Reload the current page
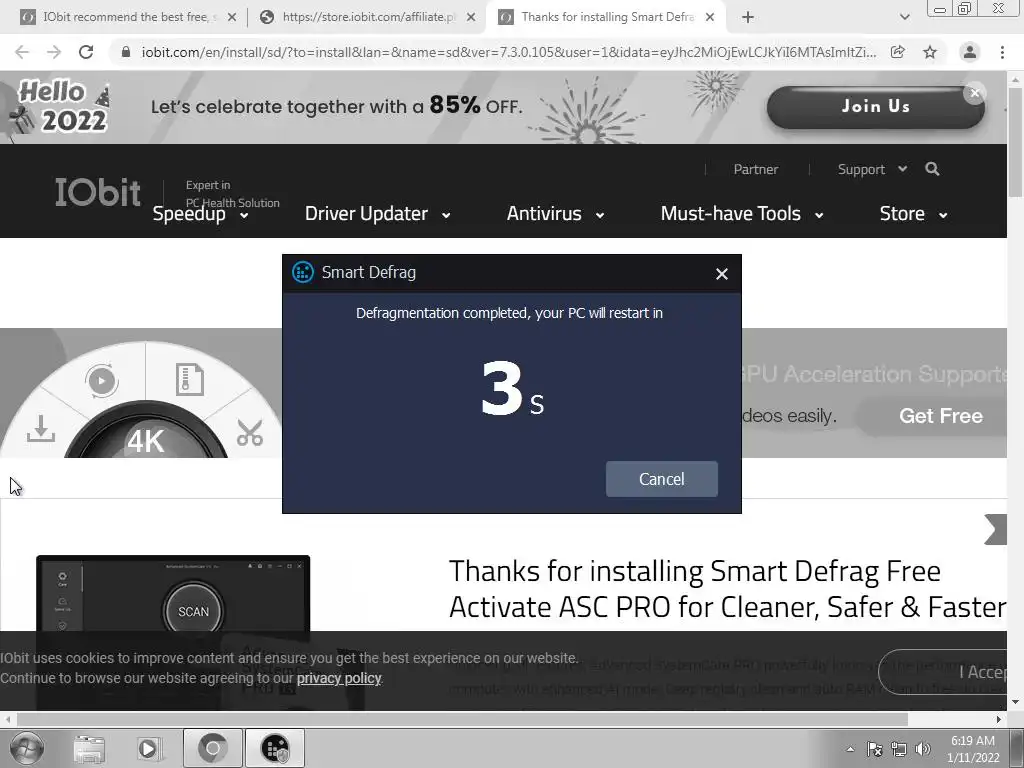The height and width of the screenshot is (768, 1024). click(x=86, y=52)
